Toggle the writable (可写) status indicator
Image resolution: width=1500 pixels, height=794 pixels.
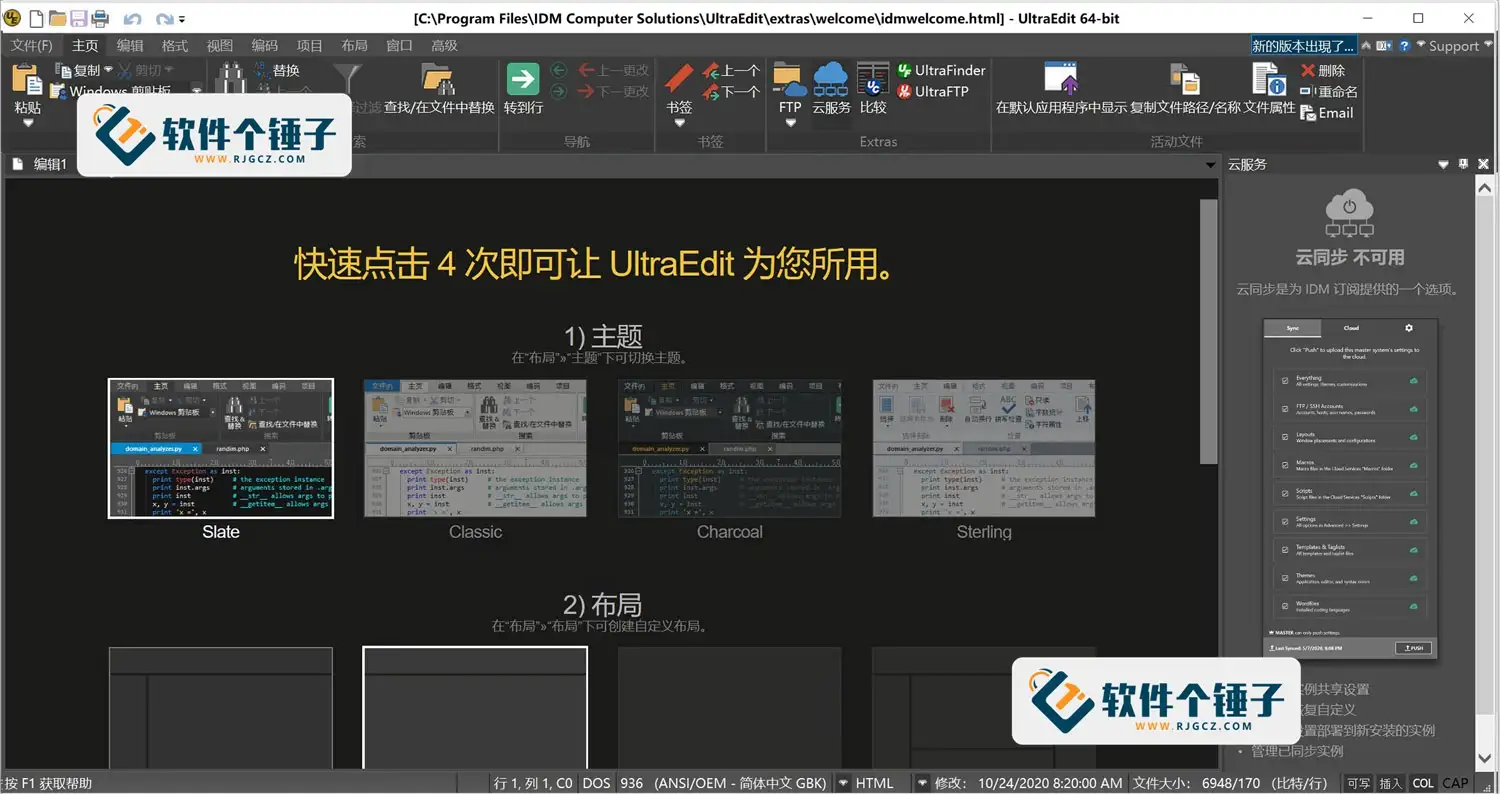[1358, 783]
